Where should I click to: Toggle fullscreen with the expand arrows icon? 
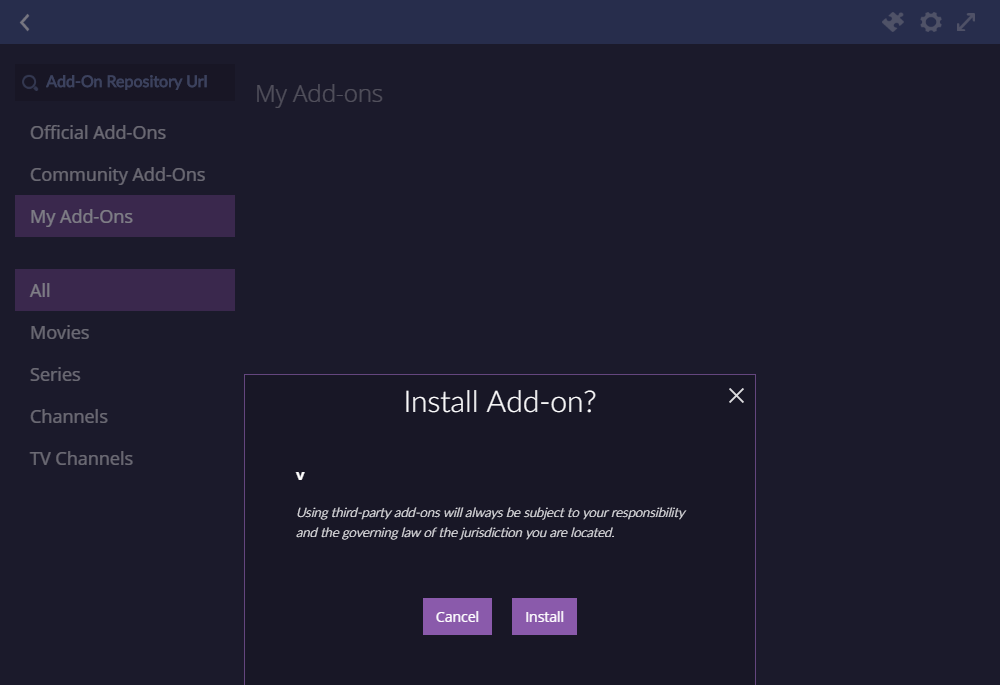(966, 22)
